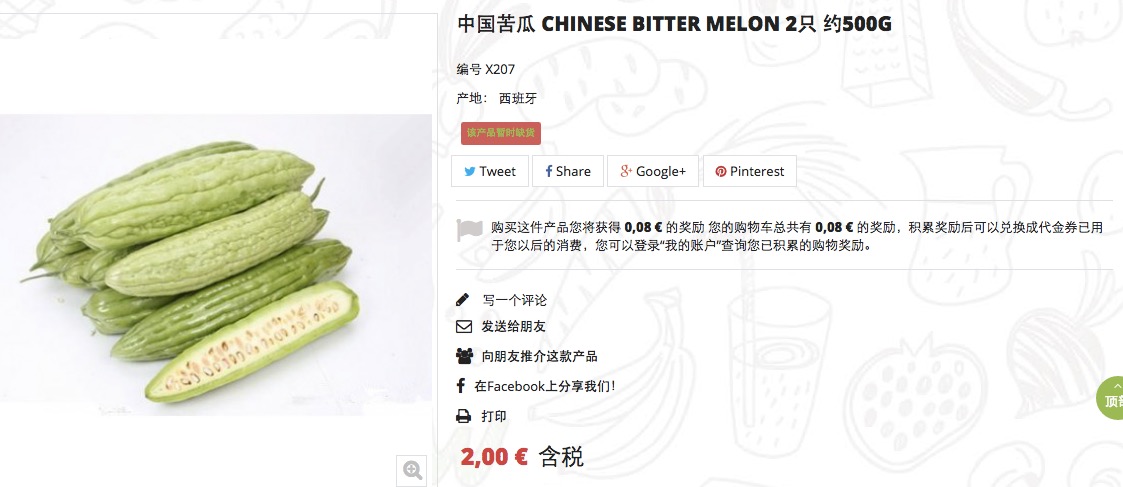Click the printer icon
Viewport: 1123px width, 487px height.
click(463, 416)
